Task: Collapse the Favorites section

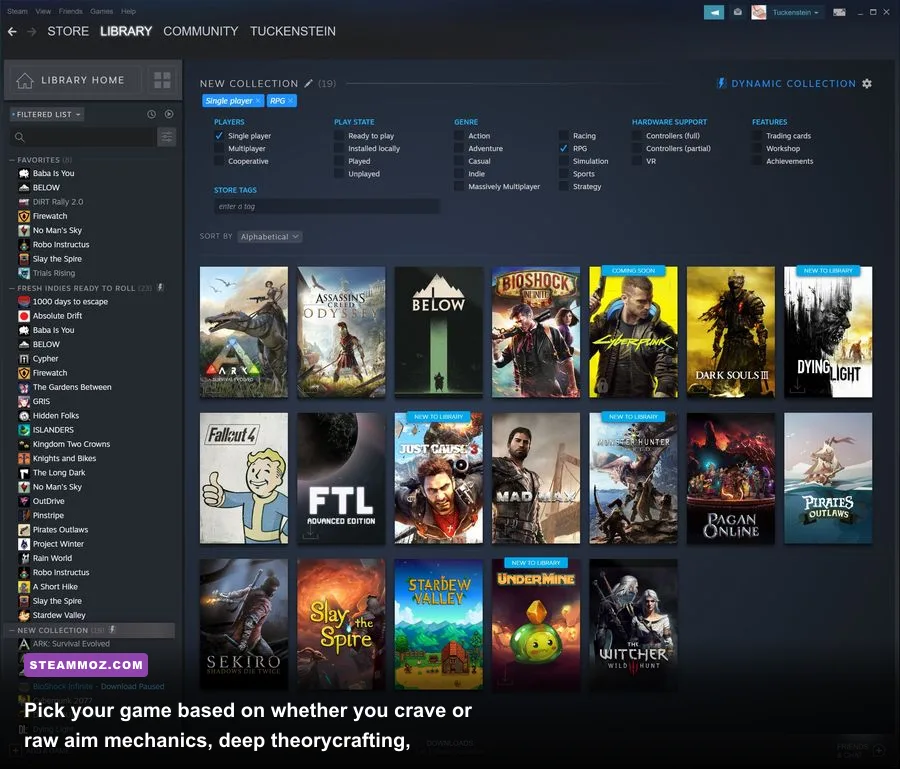Action: pos(11,160)
